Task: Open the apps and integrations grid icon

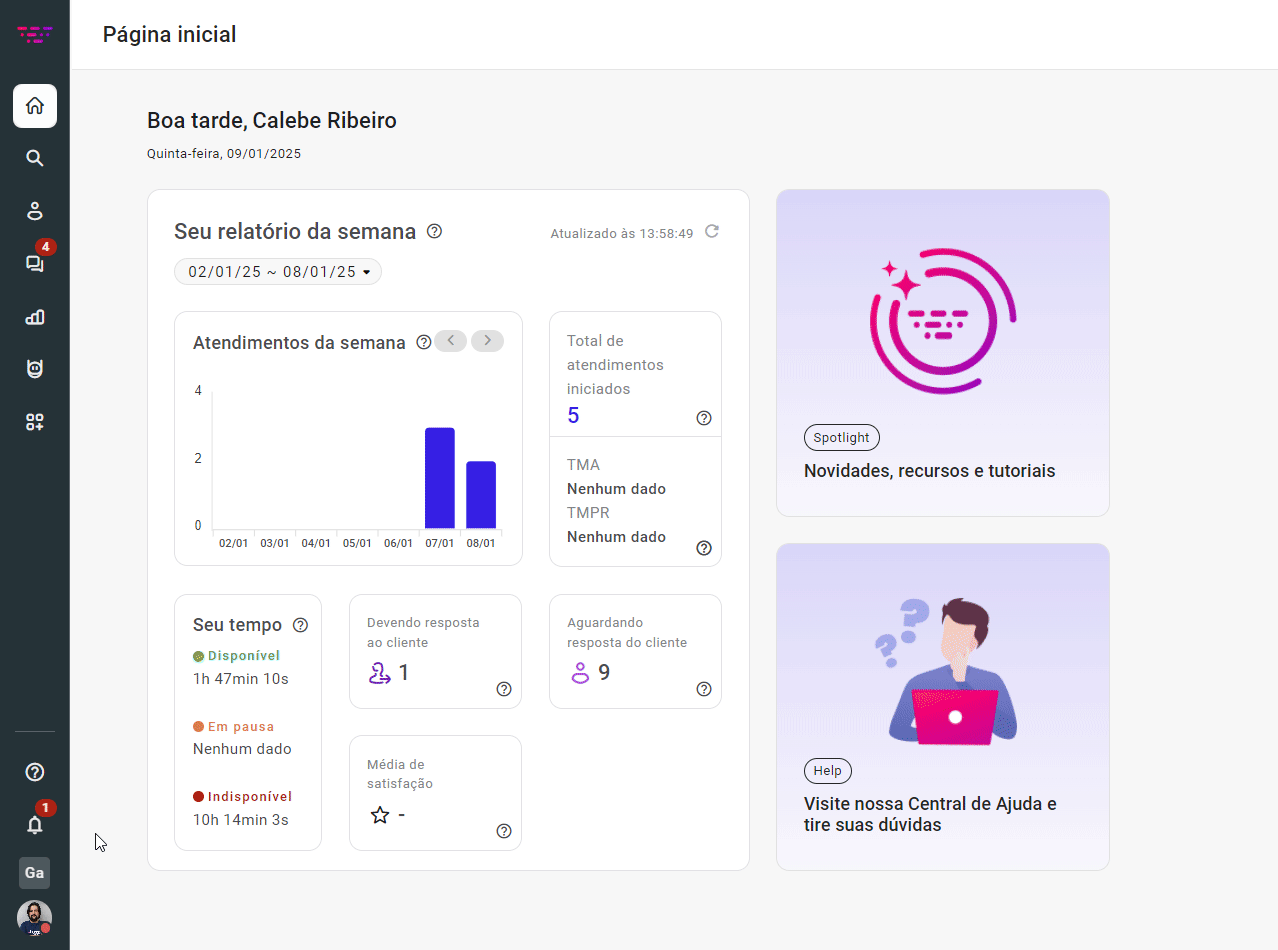Action: pyautogui.click(x=35, y=422)
